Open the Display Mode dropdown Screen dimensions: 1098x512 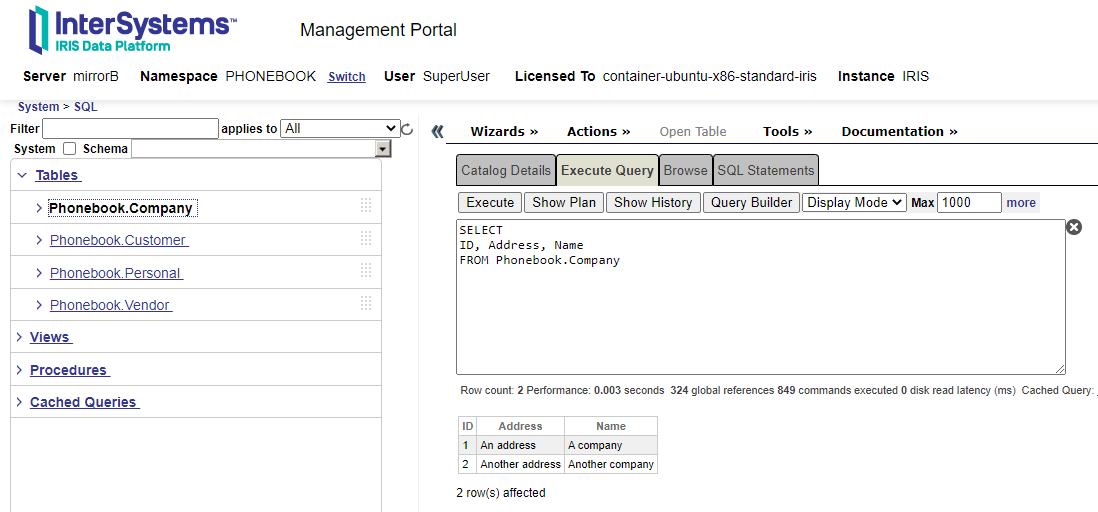[x=854, y=202]
